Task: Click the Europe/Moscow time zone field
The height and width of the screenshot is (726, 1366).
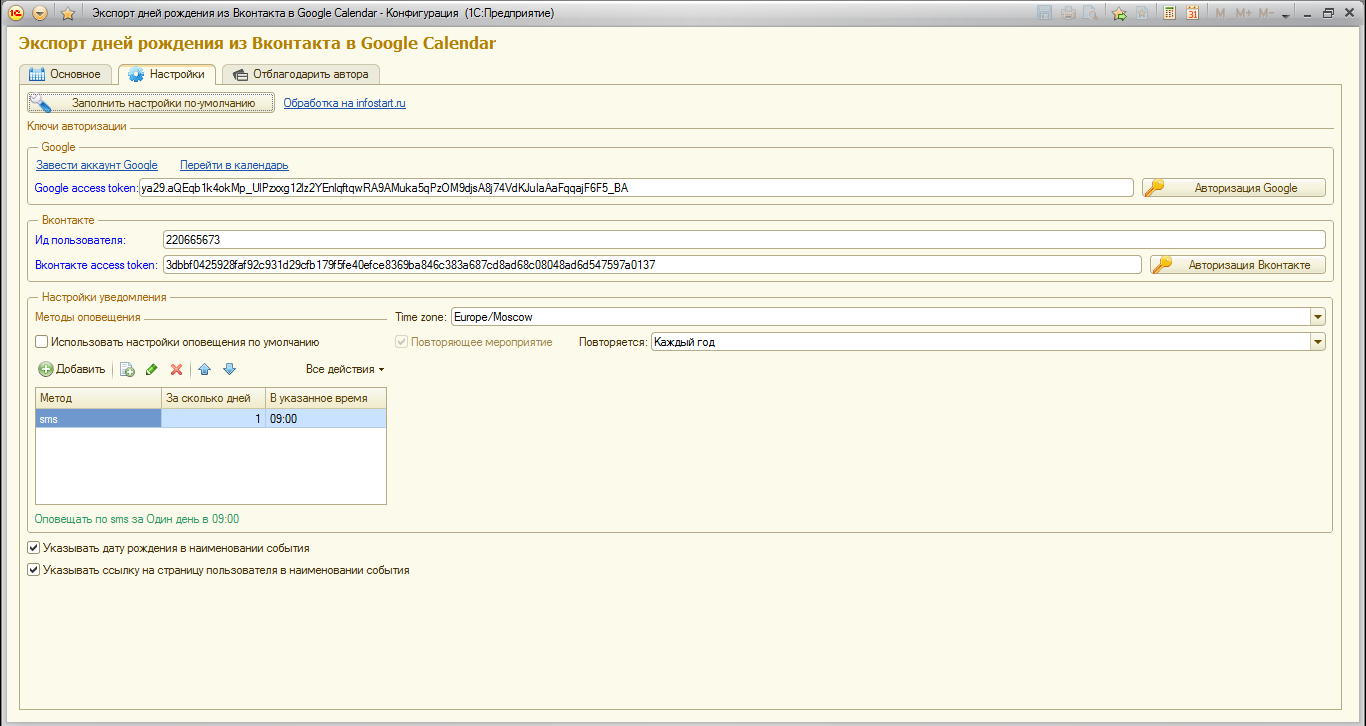Action: coord(880,317)
